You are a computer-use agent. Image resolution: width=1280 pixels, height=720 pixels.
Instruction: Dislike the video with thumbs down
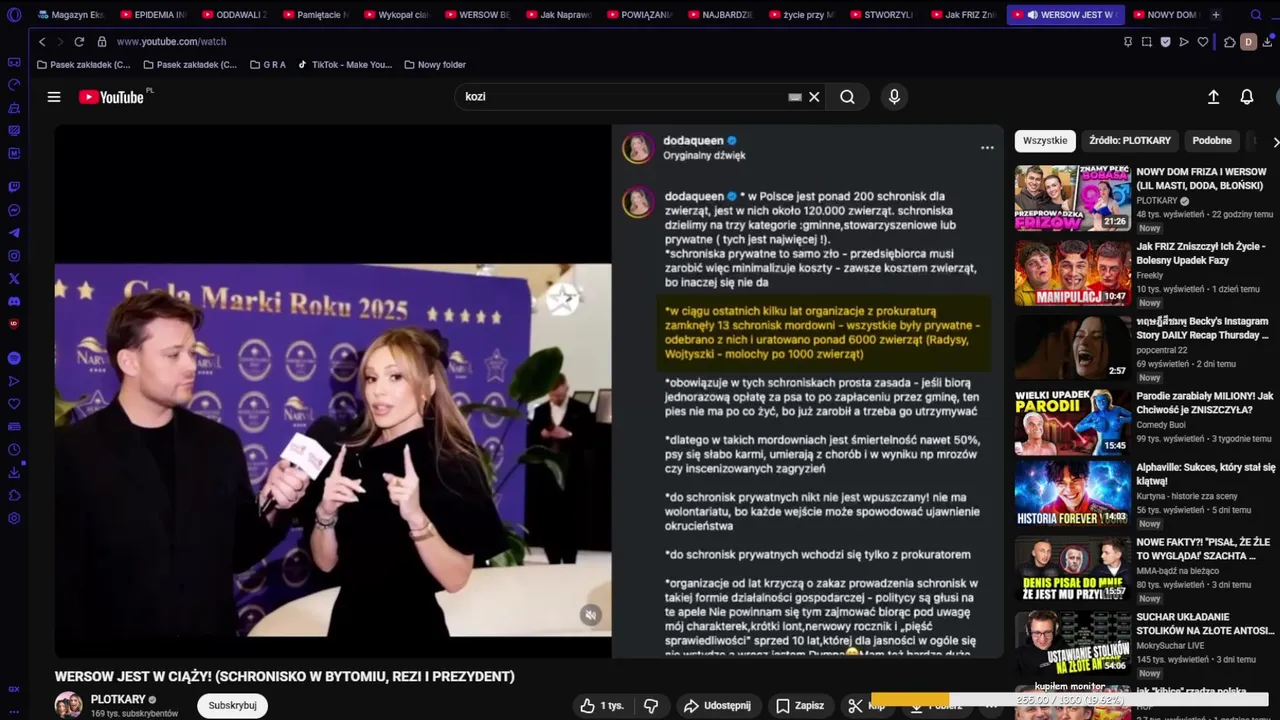tap(651, 706)
